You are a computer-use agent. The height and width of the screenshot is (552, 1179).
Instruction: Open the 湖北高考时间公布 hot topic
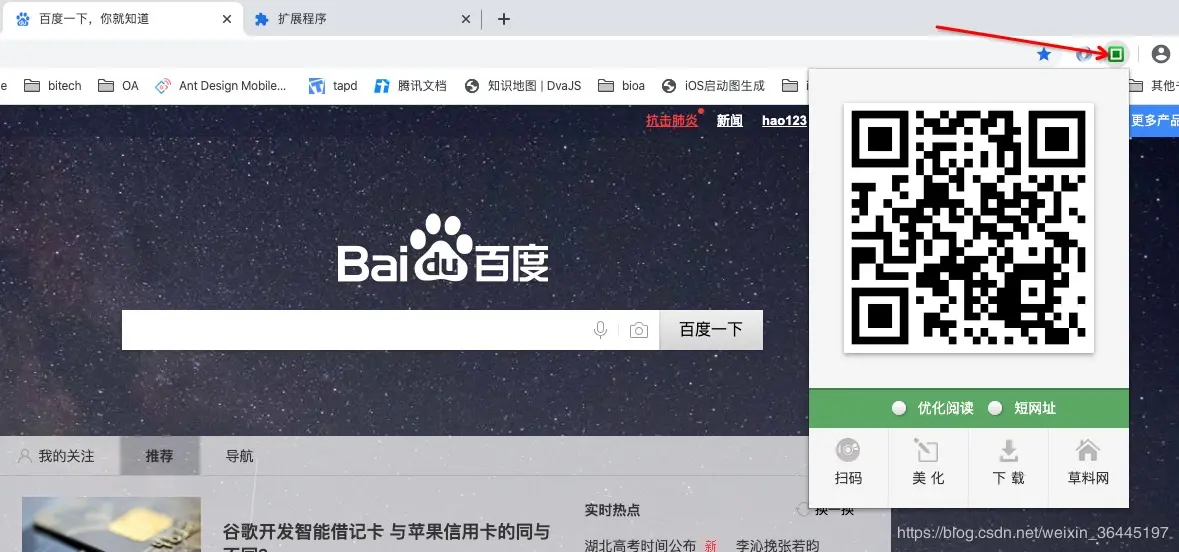tap(641, 545)
